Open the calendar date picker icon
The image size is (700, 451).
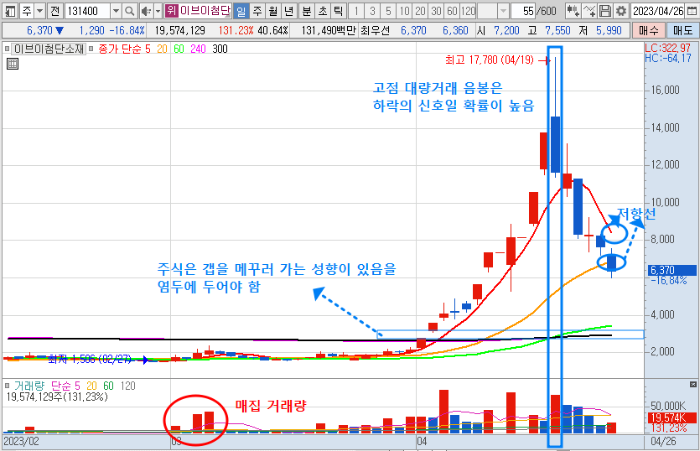coord(692,11)
